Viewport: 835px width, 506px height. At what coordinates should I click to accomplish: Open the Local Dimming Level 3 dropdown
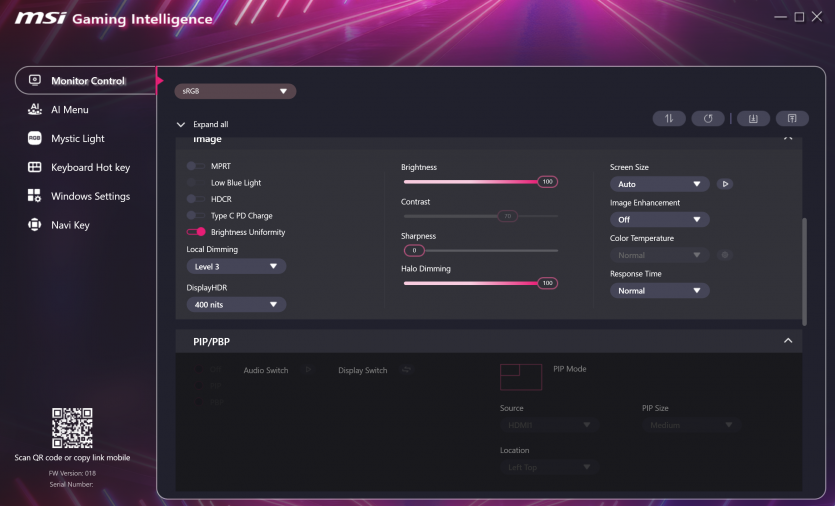click(236, 267)
